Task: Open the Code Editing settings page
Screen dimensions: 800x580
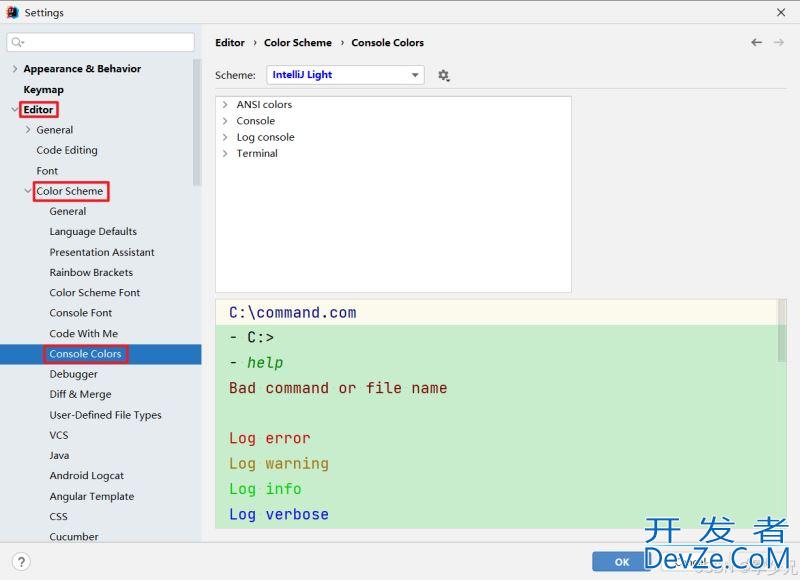Action: (x=67, y=150)
